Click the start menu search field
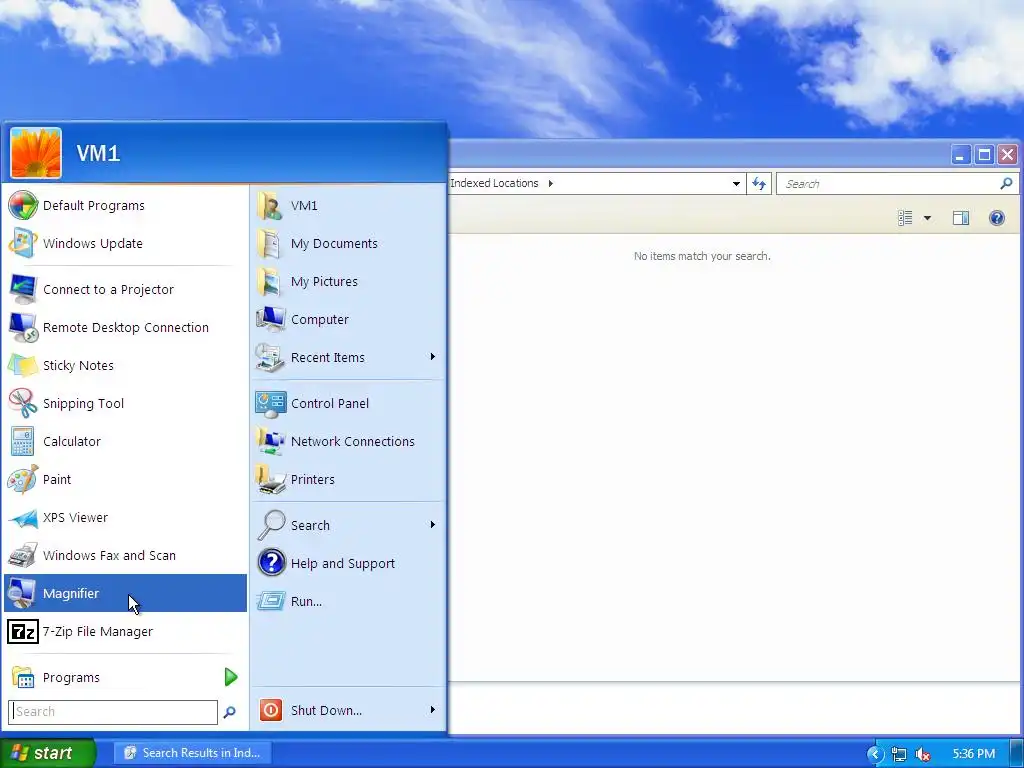 [x=113, y=712]
